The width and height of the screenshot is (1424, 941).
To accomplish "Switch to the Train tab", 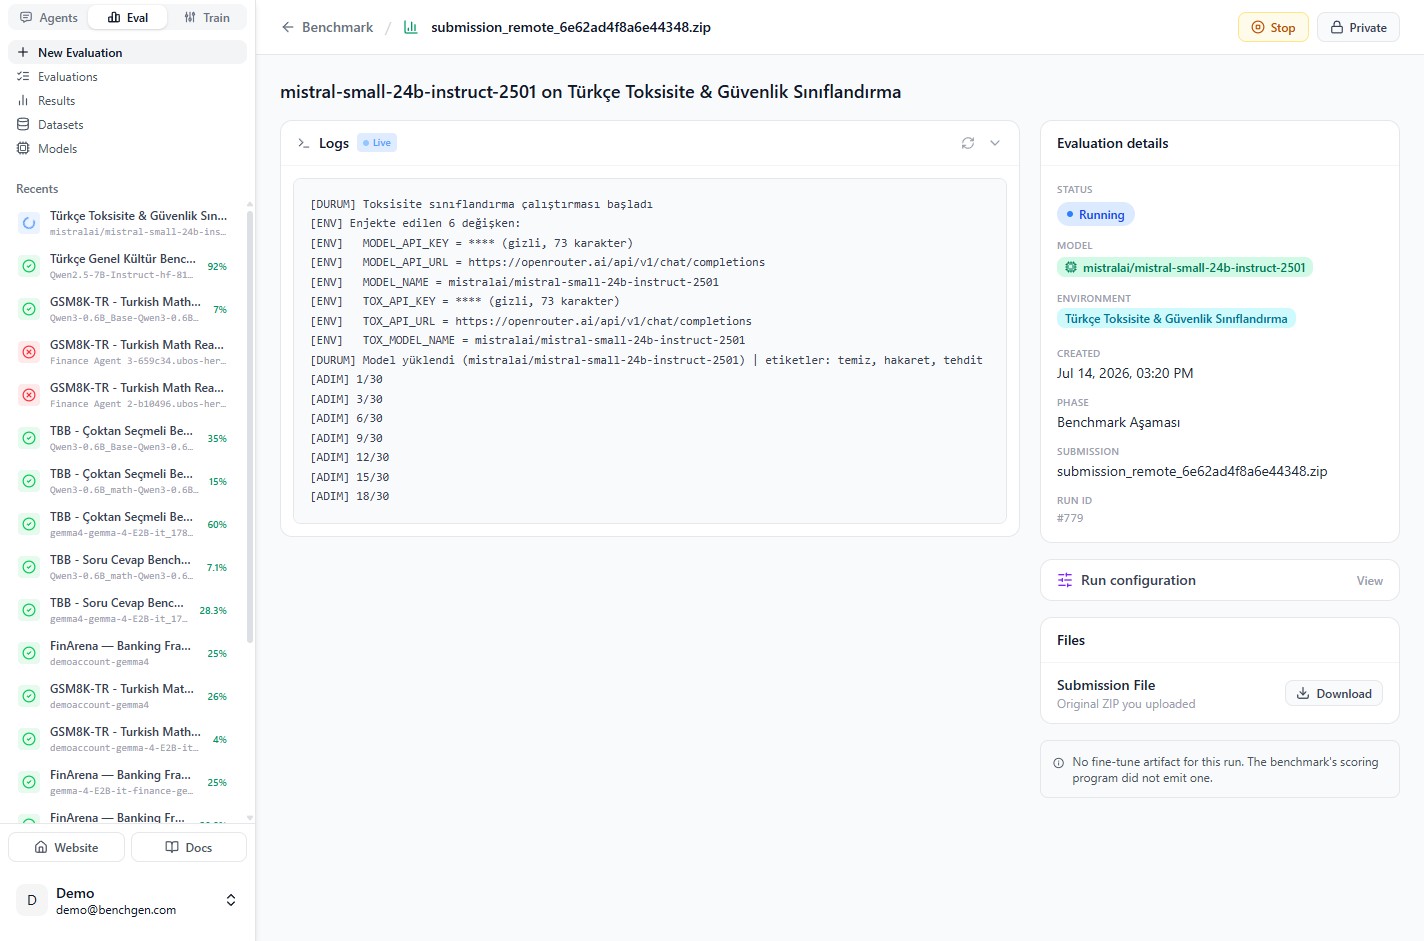I will click(x=207, y=17).
